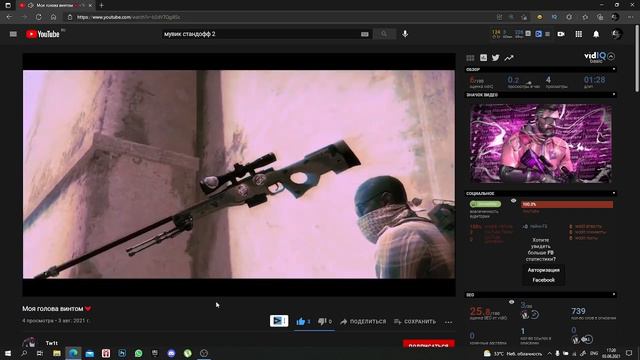Click the vidIQ clip button beside likes
This screenshot has width=640, height=360.
279,321
